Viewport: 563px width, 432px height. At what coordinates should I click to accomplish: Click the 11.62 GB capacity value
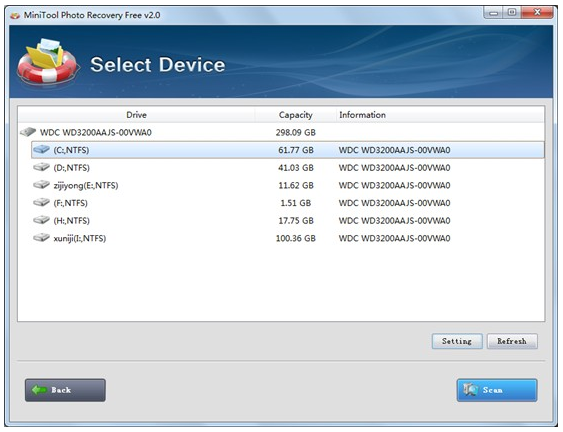[x=296, y=185]
